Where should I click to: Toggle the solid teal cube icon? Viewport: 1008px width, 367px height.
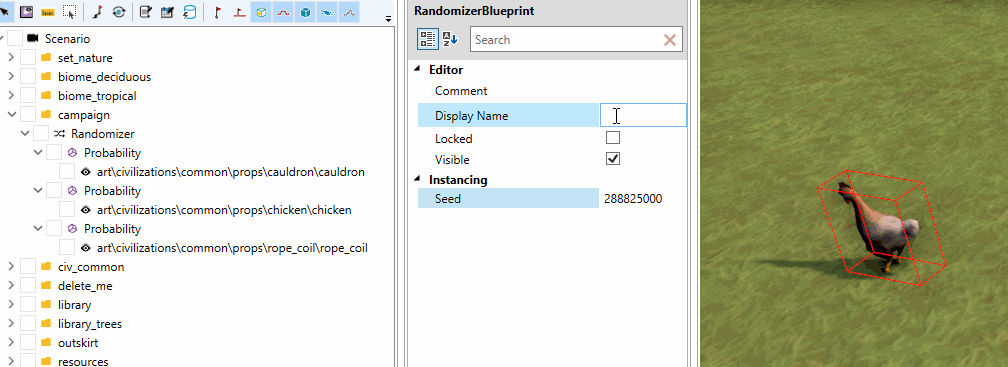click(305, 12)
